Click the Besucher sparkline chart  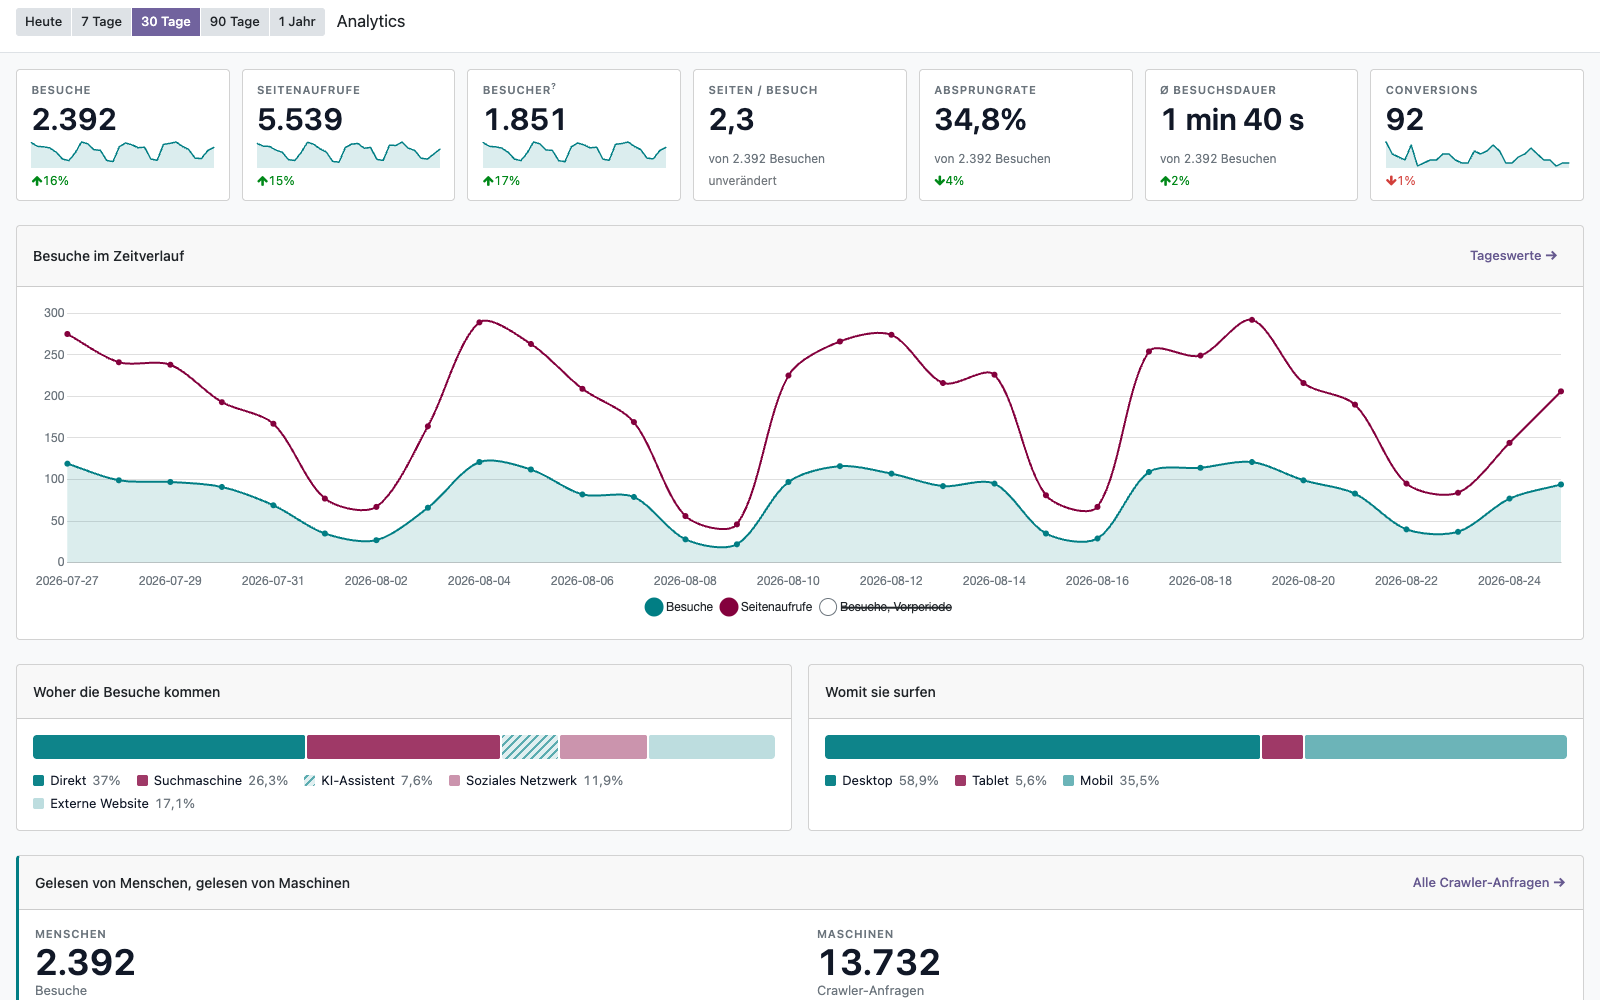point(575,154)
